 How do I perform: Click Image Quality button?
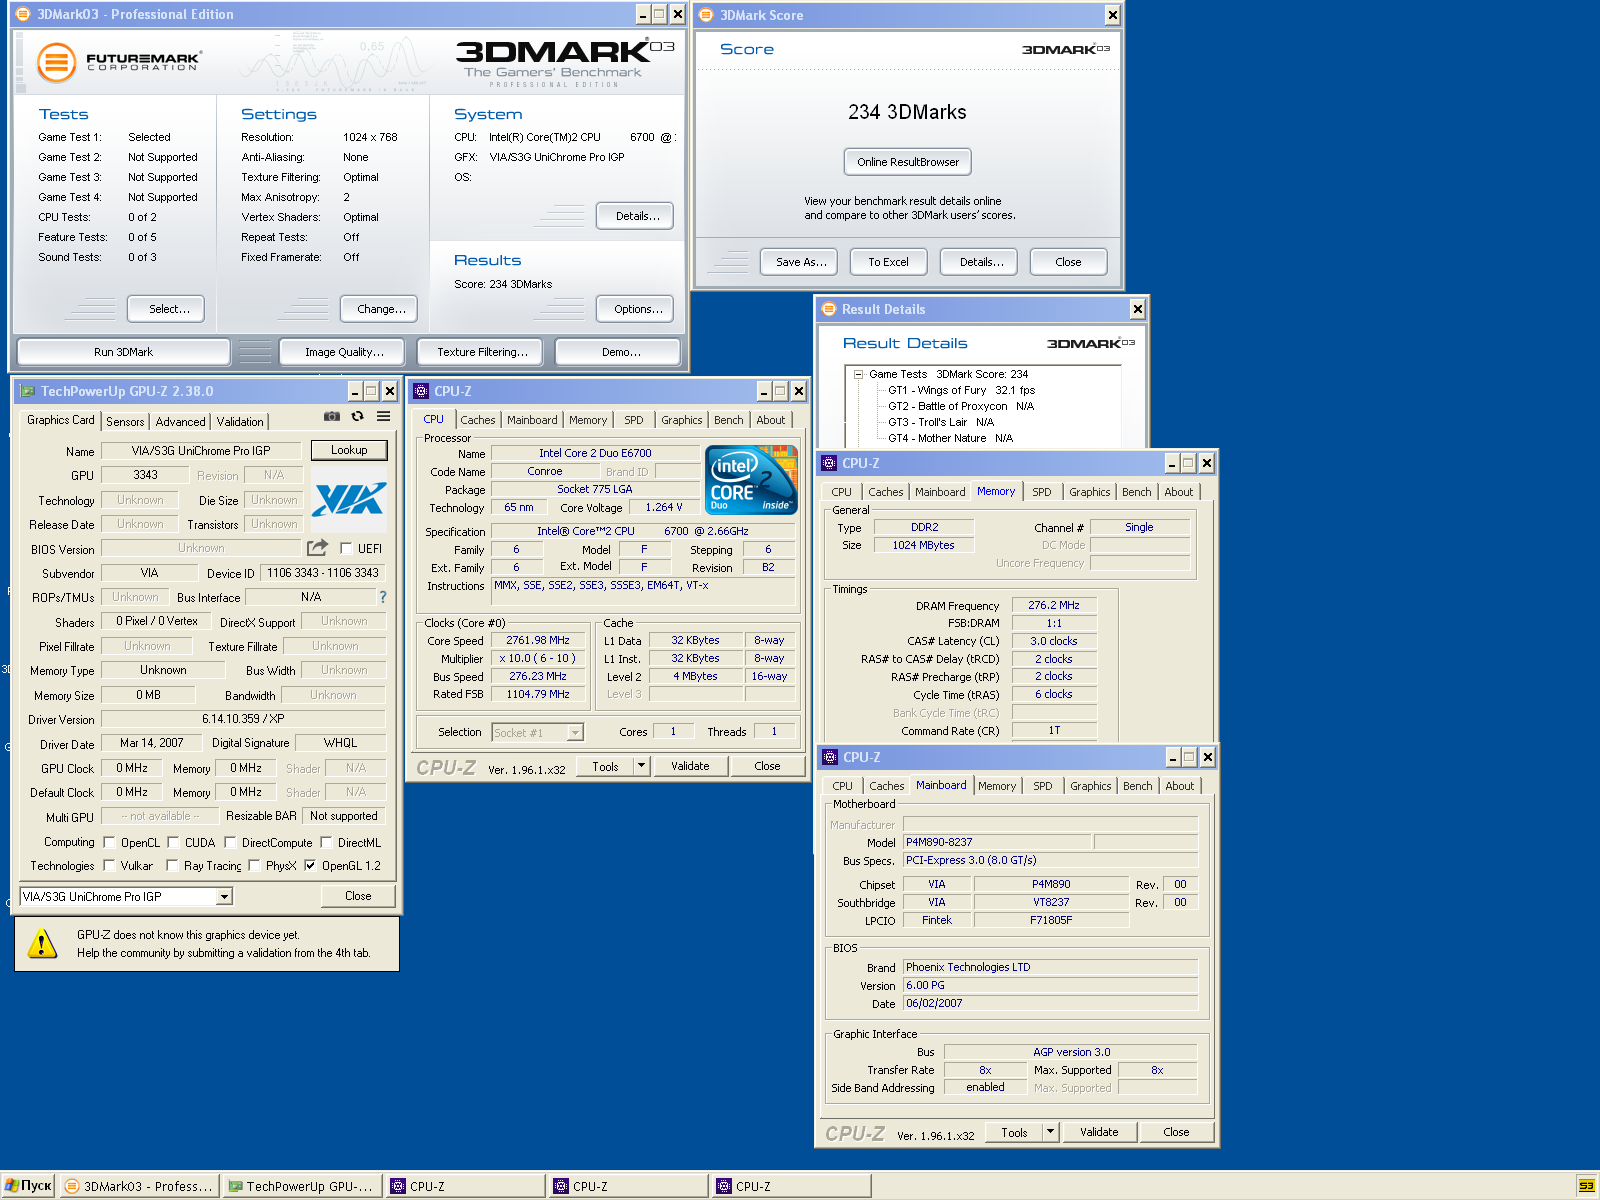[x=344, y=352]
